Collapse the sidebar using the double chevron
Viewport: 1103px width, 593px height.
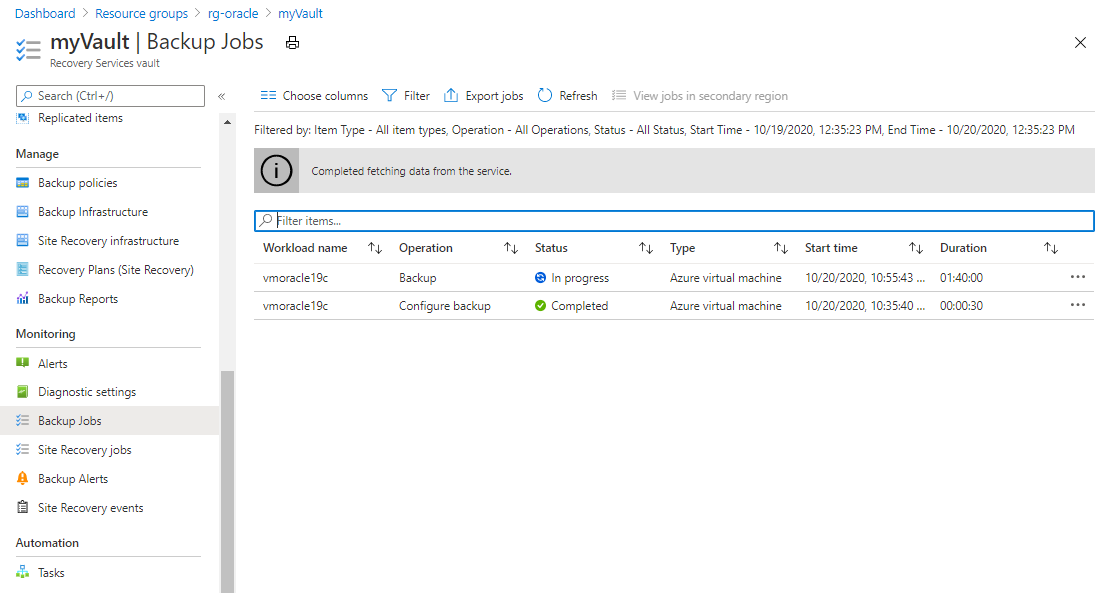pos(222,96)
